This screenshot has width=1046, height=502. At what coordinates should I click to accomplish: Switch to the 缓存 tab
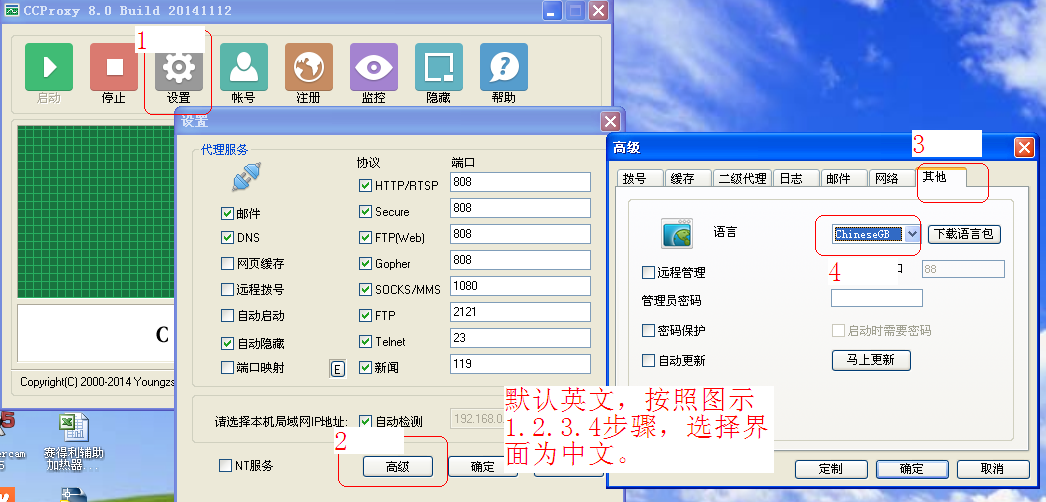[688, 178]
